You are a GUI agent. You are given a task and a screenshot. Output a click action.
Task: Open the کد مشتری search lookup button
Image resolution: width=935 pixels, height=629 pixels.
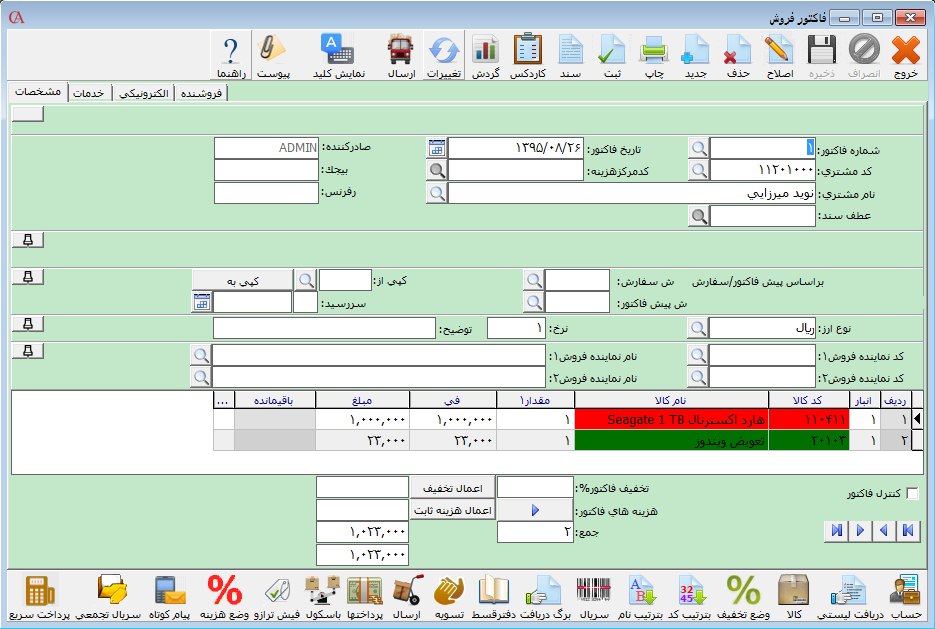point(698,170)
